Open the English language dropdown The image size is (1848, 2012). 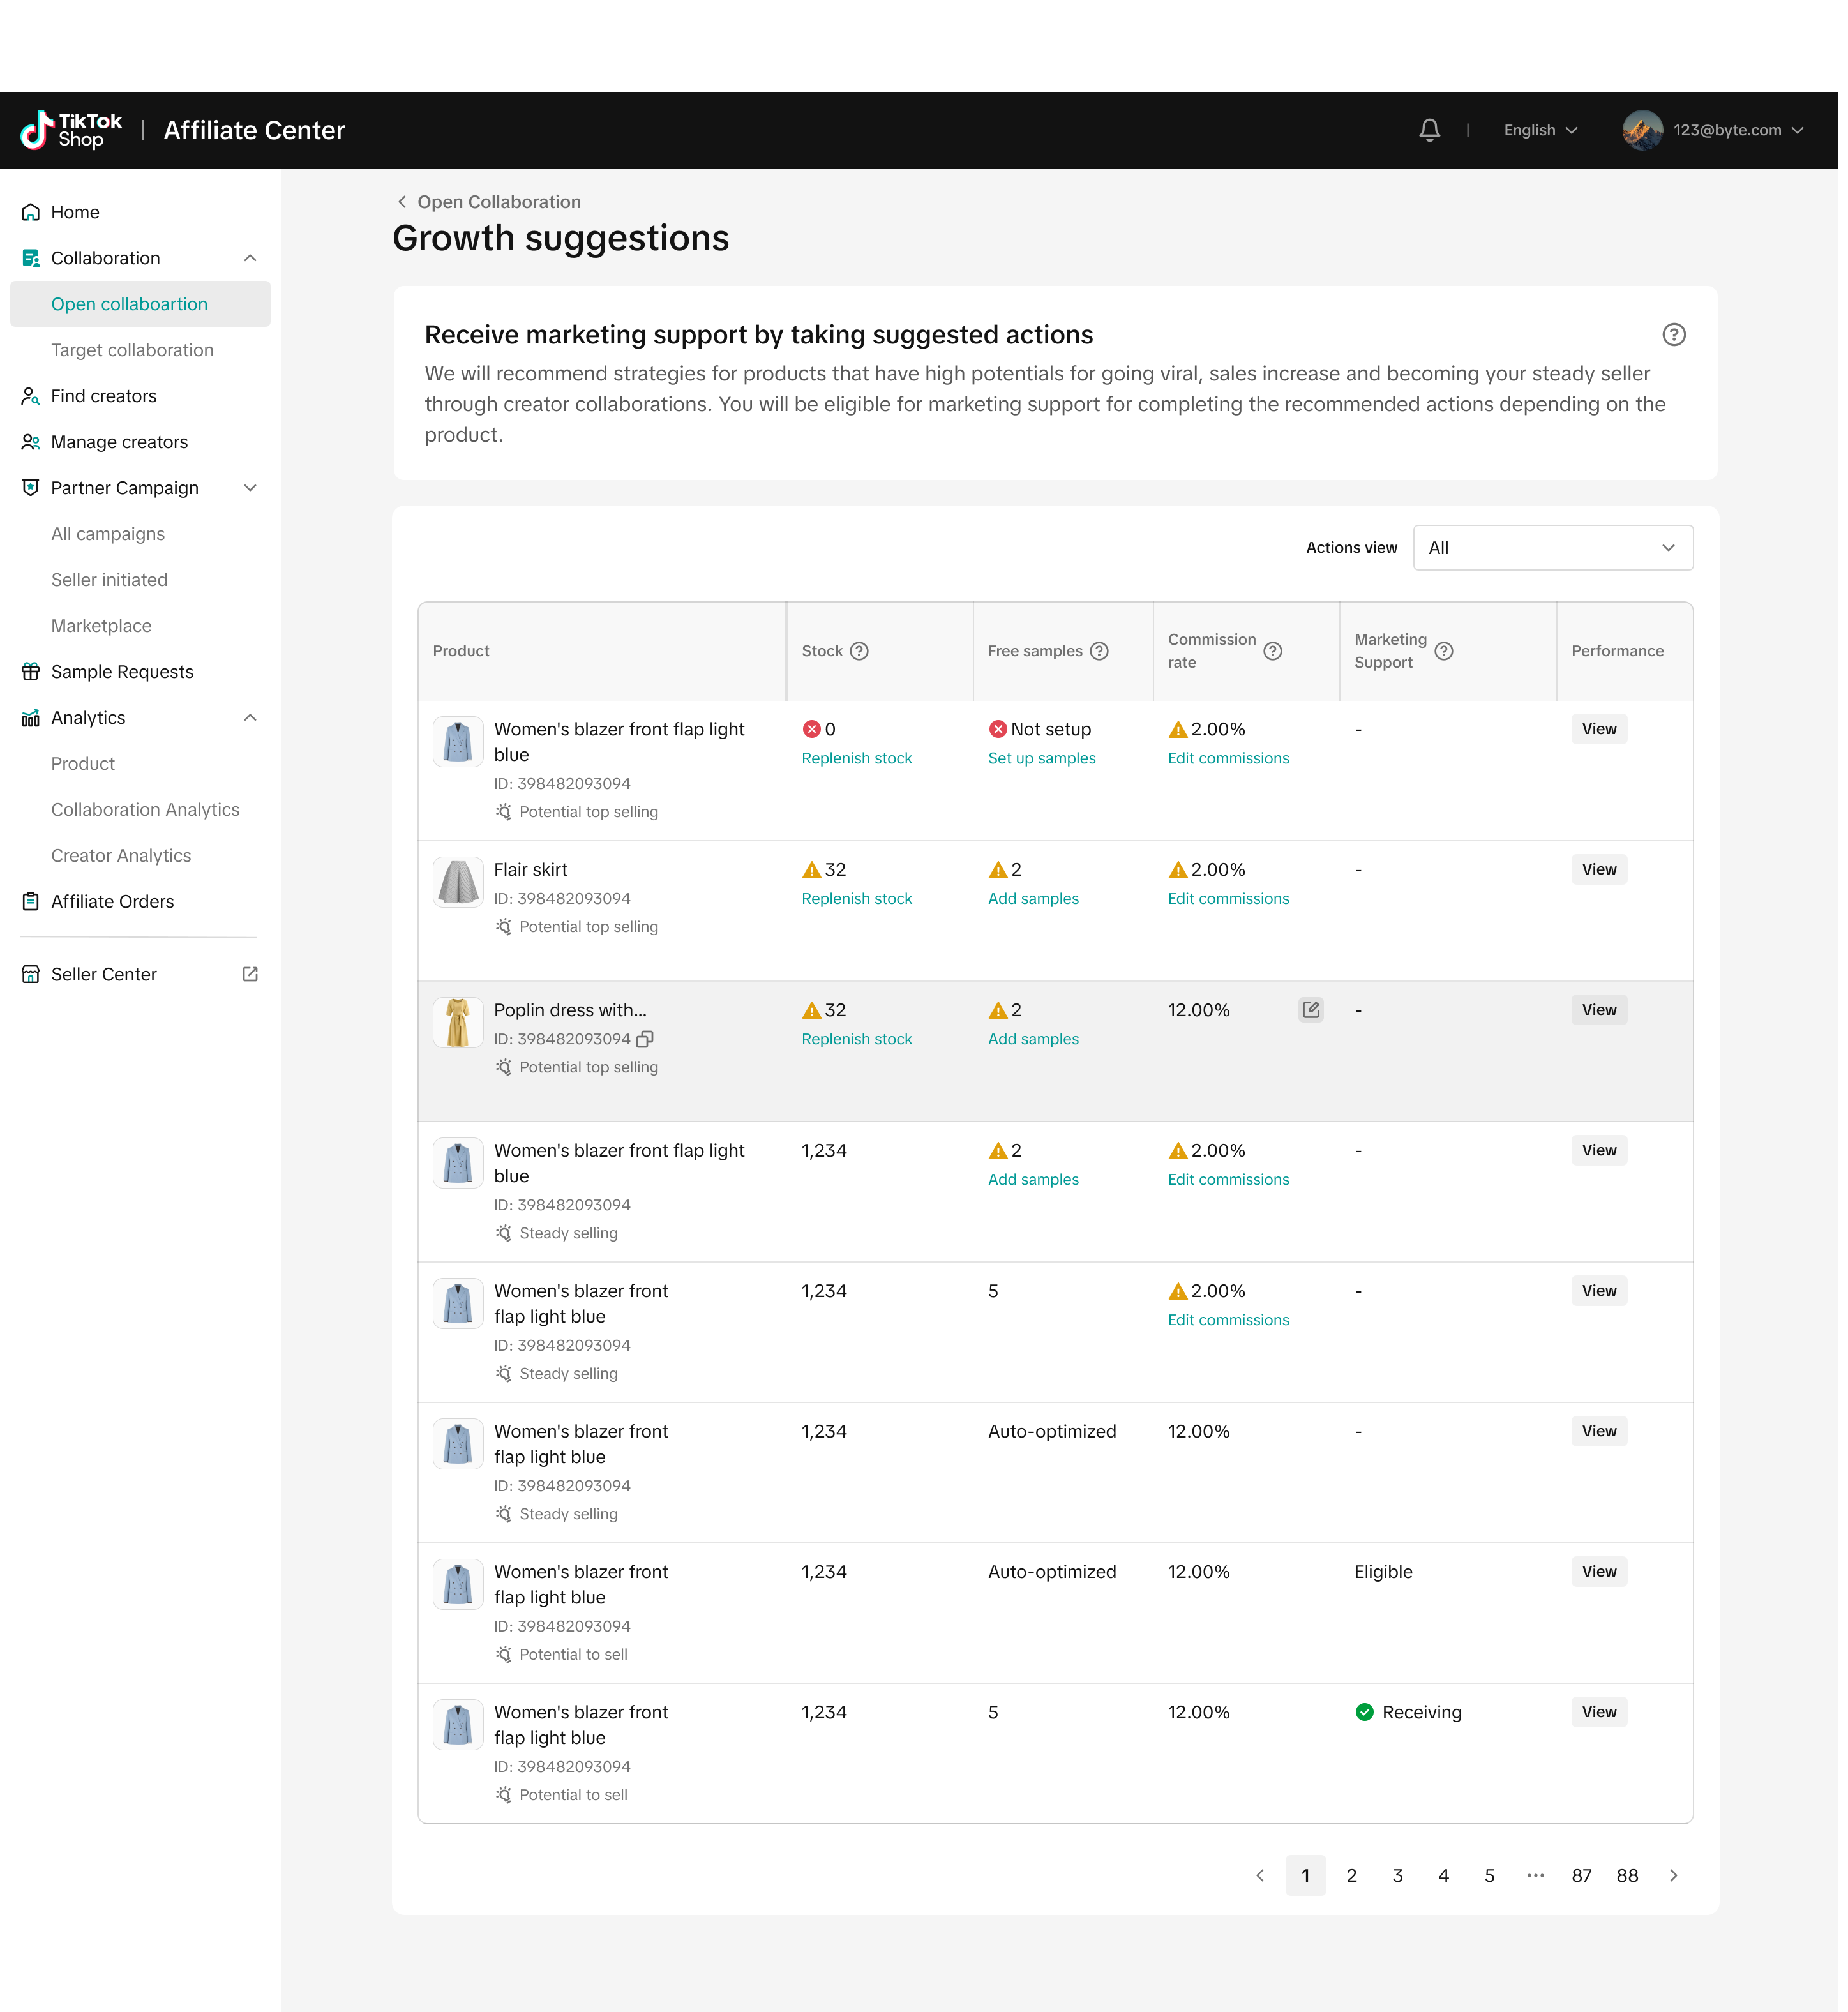pos(1540,130)
